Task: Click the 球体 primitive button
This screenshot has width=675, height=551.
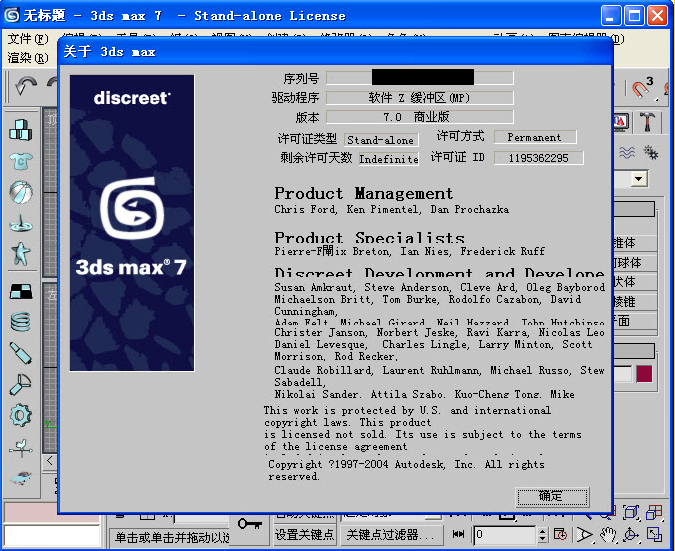Action: pos(635,263)
